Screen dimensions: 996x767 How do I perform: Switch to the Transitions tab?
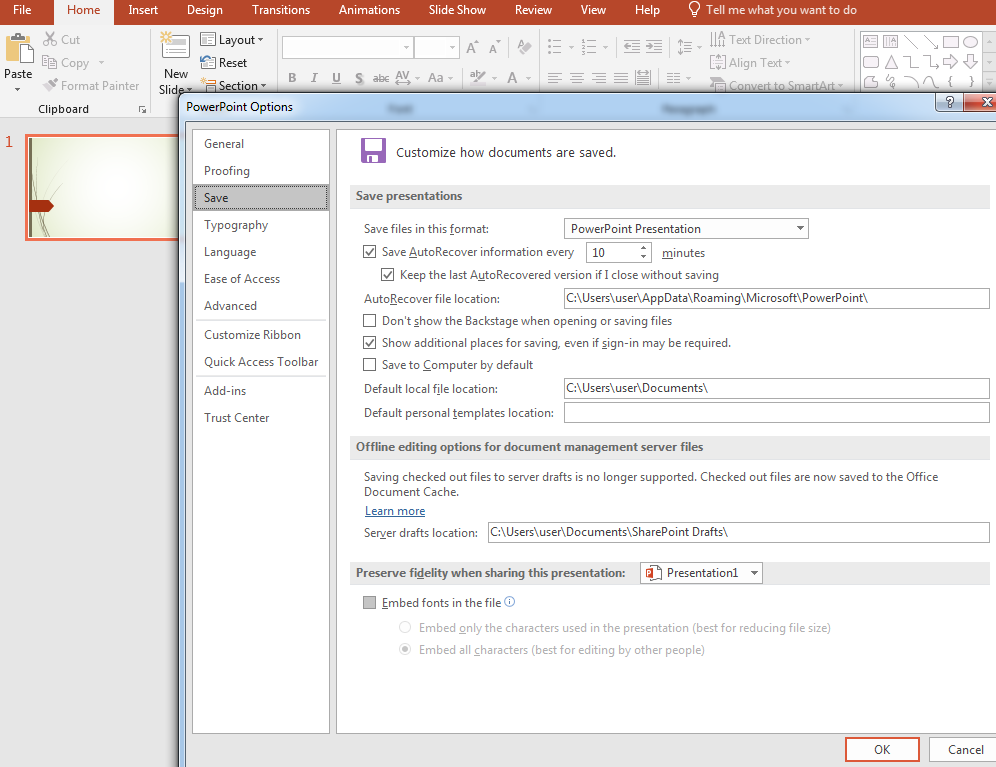tap(281, 10)
